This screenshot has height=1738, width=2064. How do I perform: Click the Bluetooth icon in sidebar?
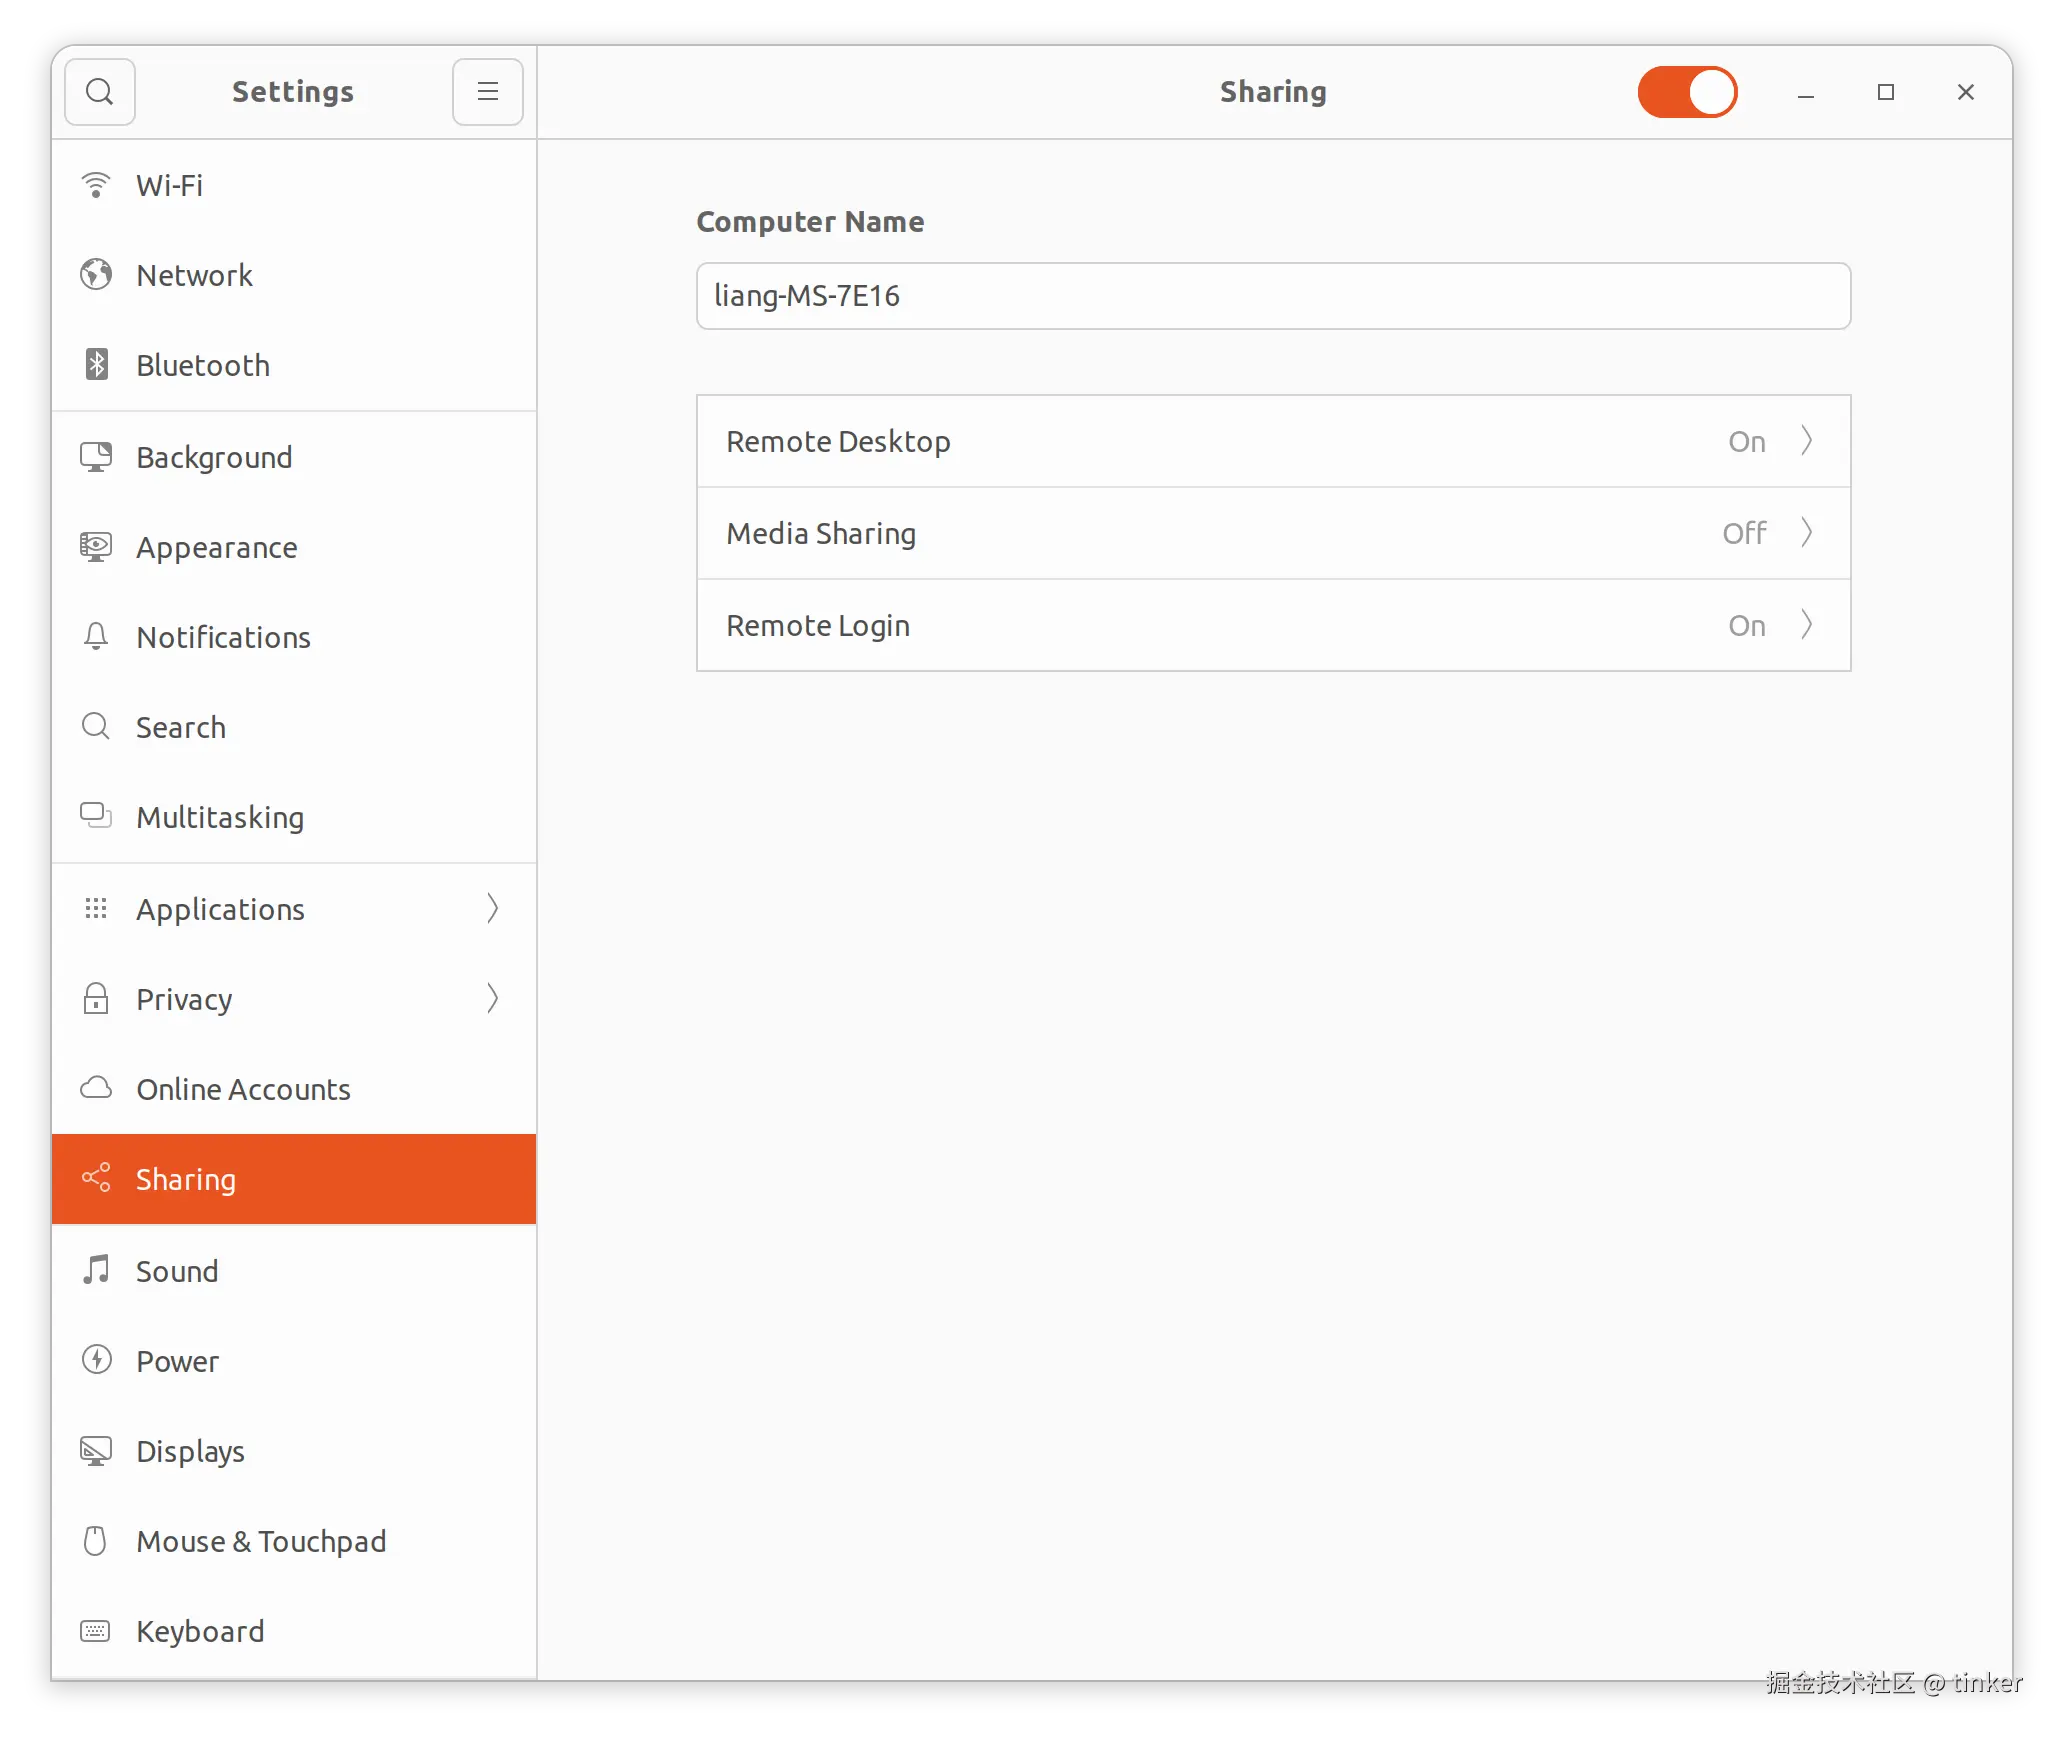pyautogui.click(x=96, y=365)
